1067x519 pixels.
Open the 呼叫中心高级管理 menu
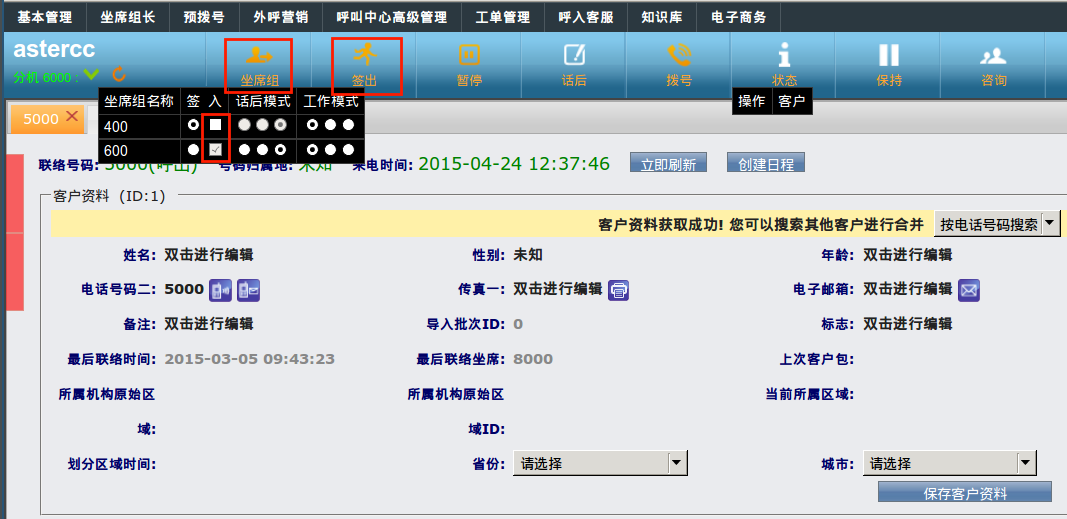click(391, 17)
